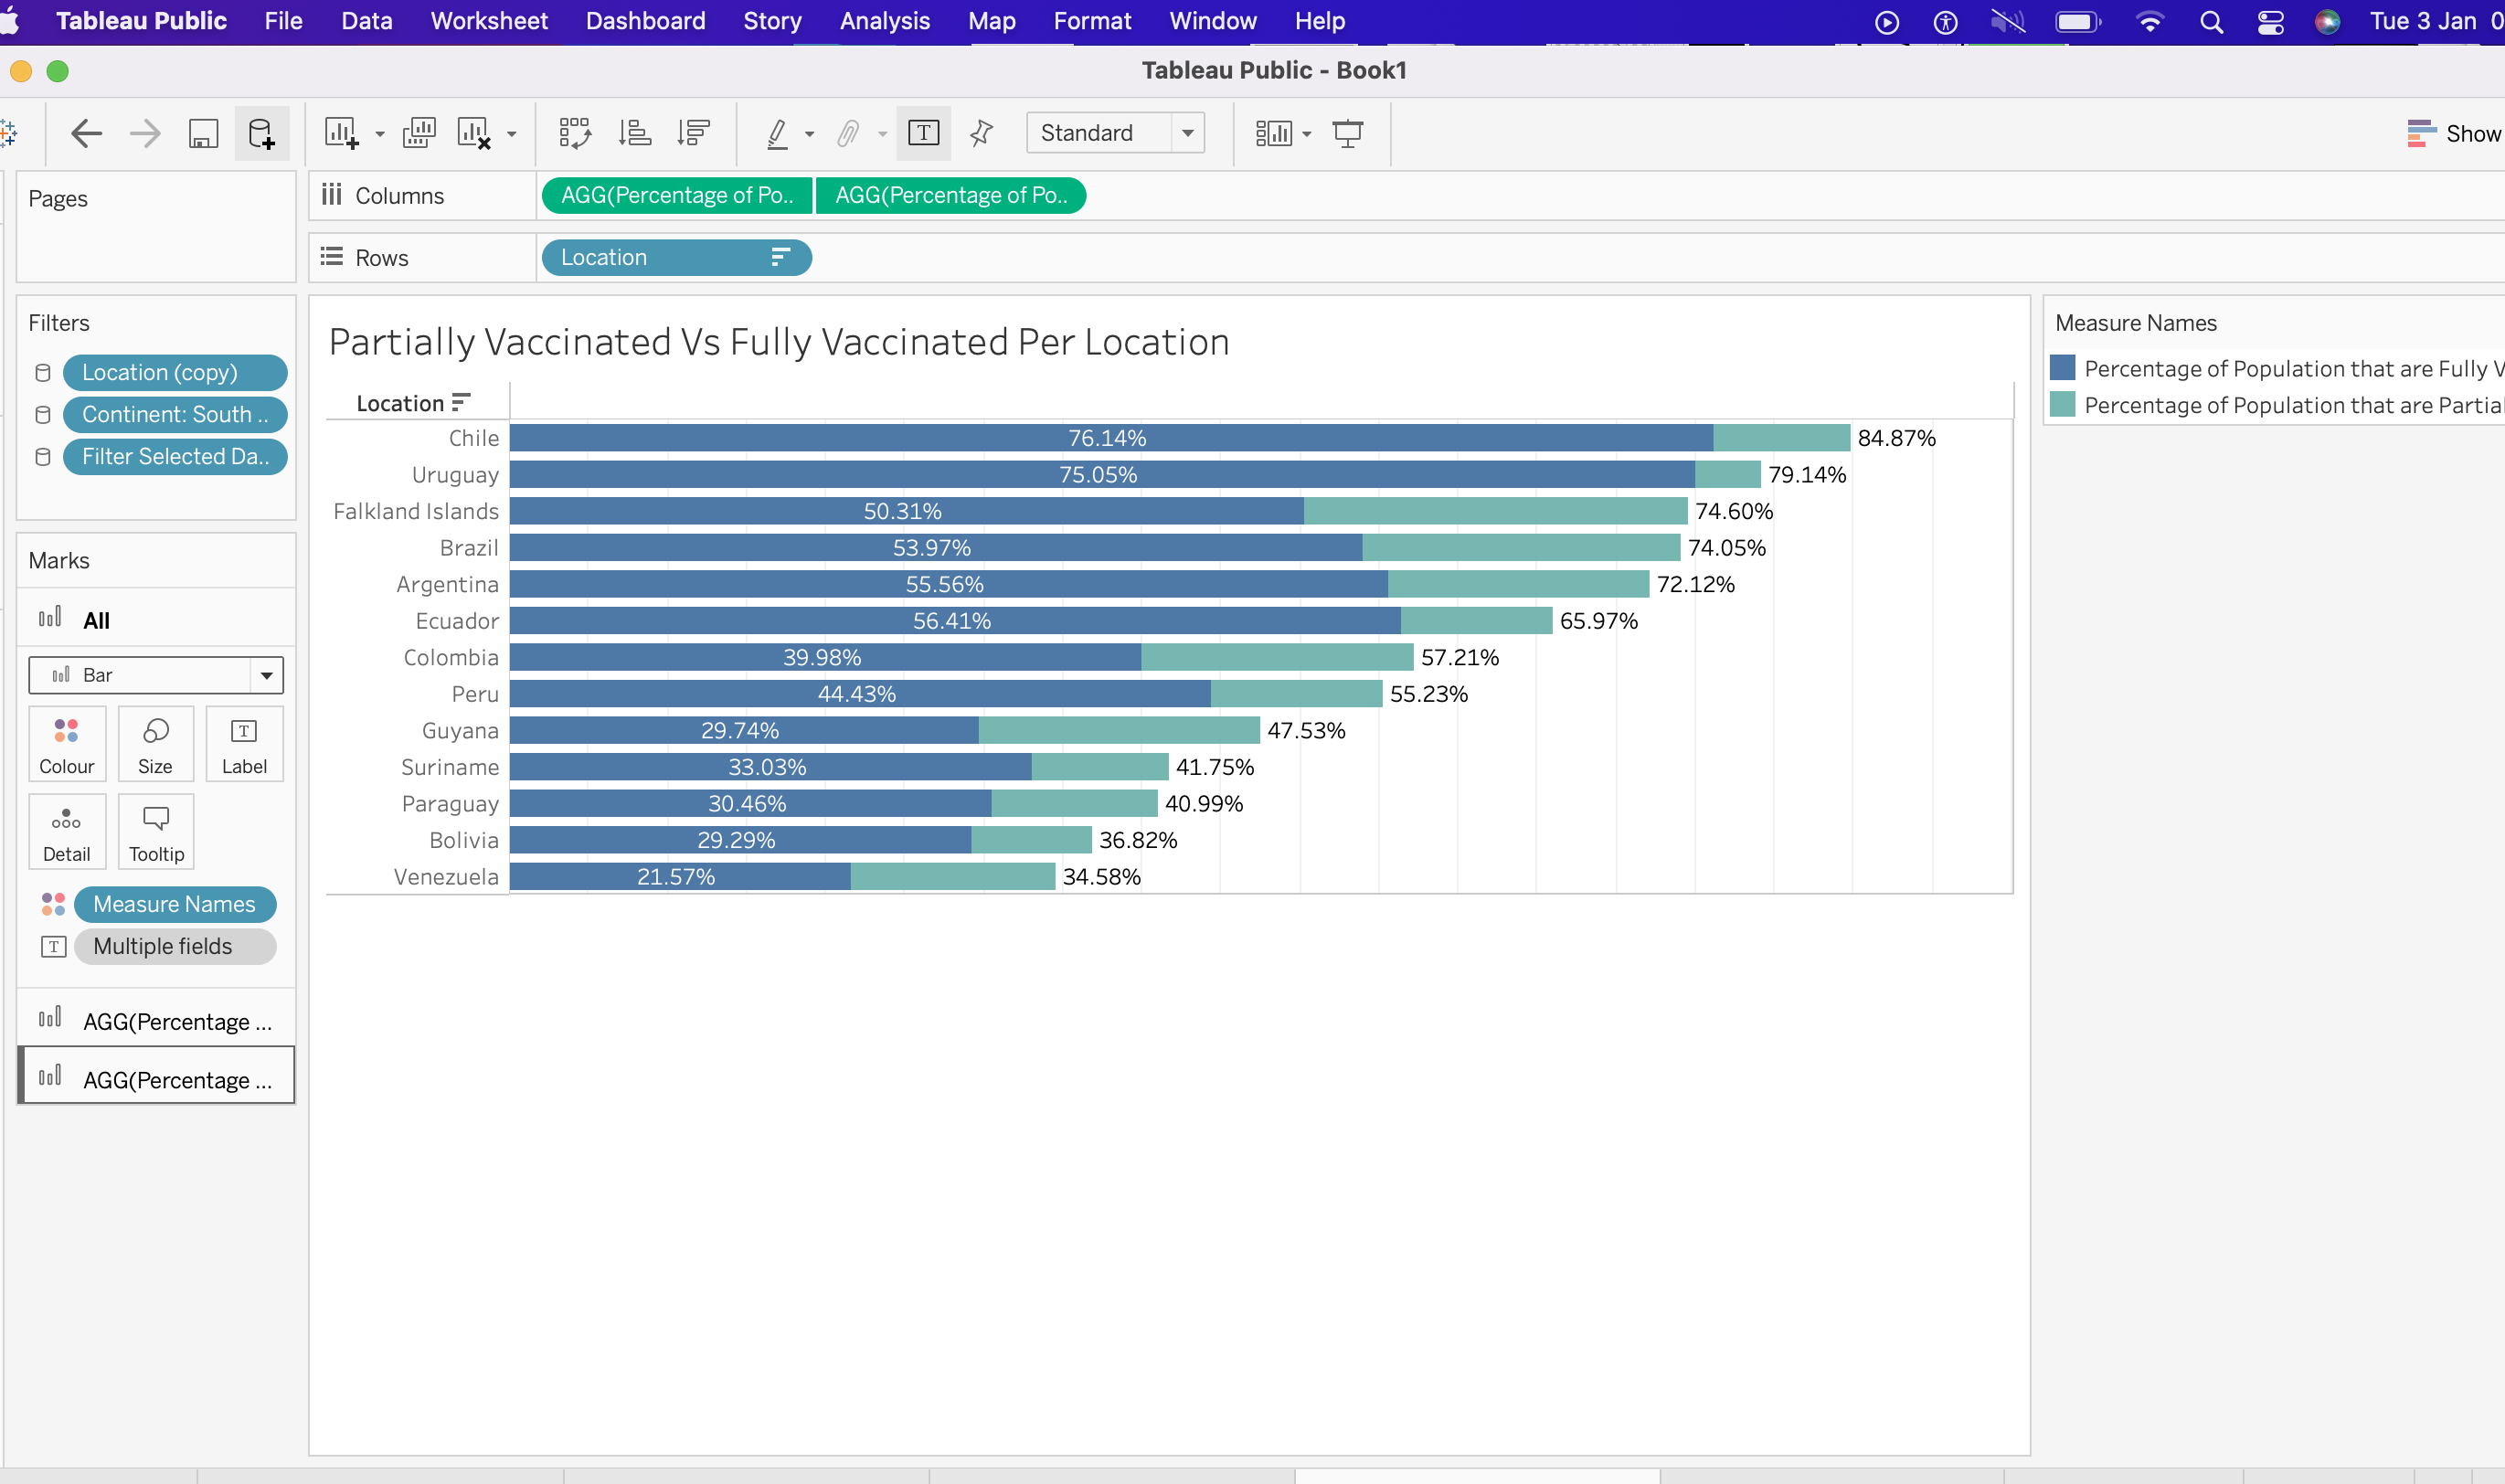This screenshot has width=2505, height=1484.
Task: Expand the Bar mark type dropdown
Action: pyautogui.click(x=265, y=675)
